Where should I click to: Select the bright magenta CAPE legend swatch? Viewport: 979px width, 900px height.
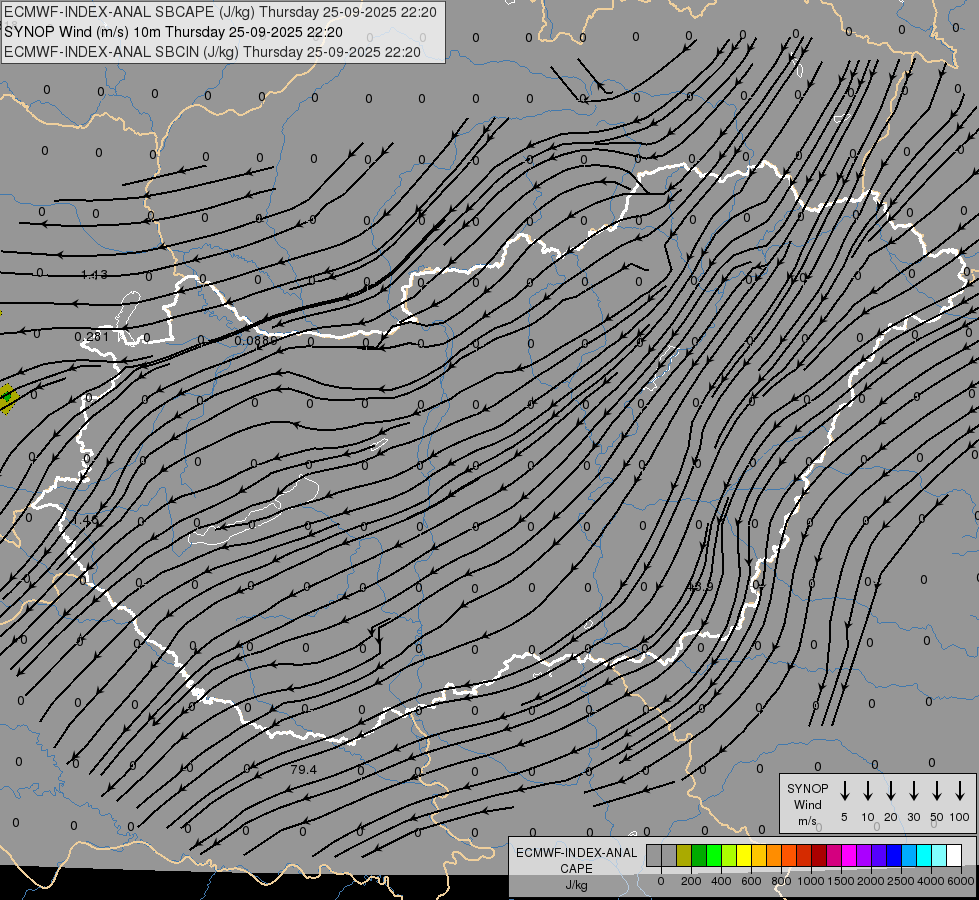click(849, 855)
